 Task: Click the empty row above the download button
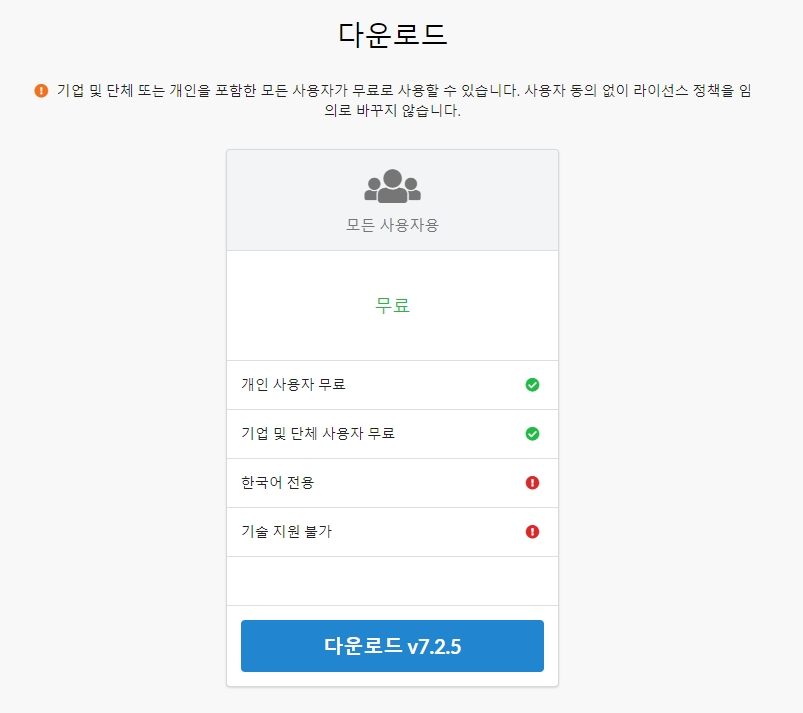point(391,581)
